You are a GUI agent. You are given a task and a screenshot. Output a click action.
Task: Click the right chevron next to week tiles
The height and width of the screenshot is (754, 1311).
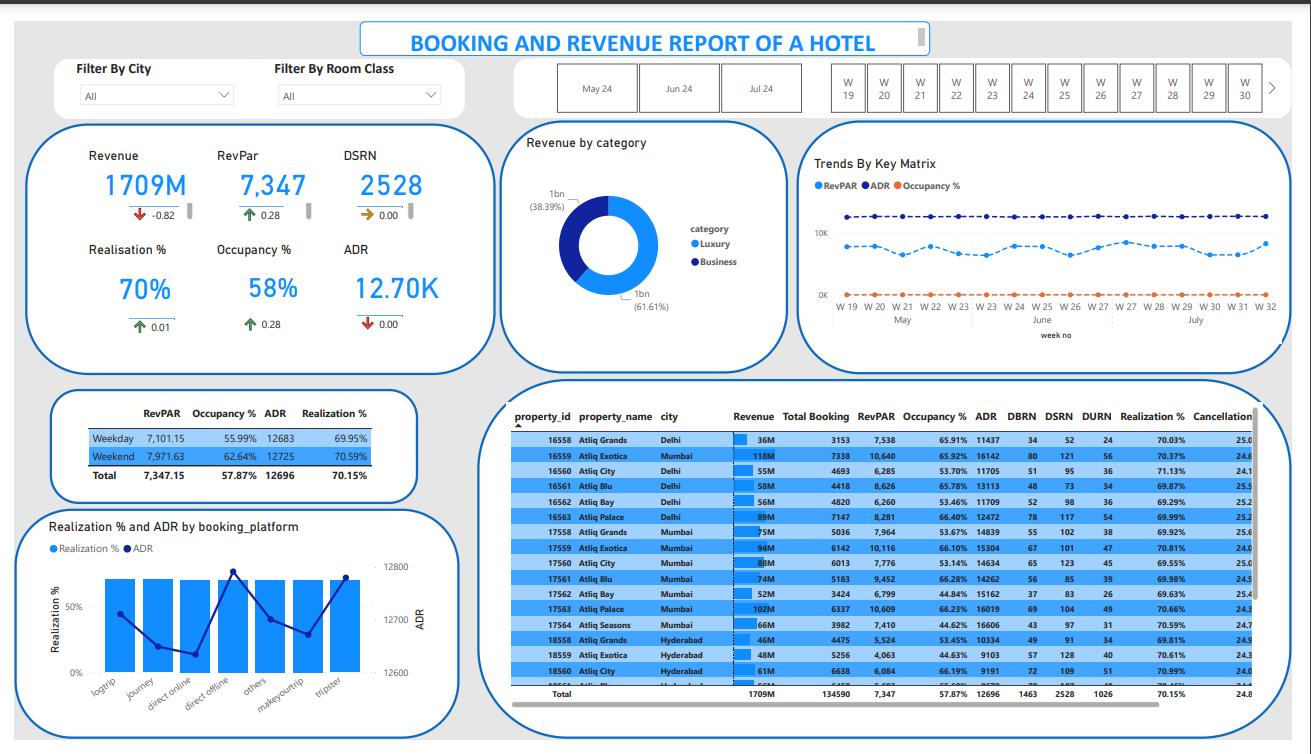pos(1272,88)
